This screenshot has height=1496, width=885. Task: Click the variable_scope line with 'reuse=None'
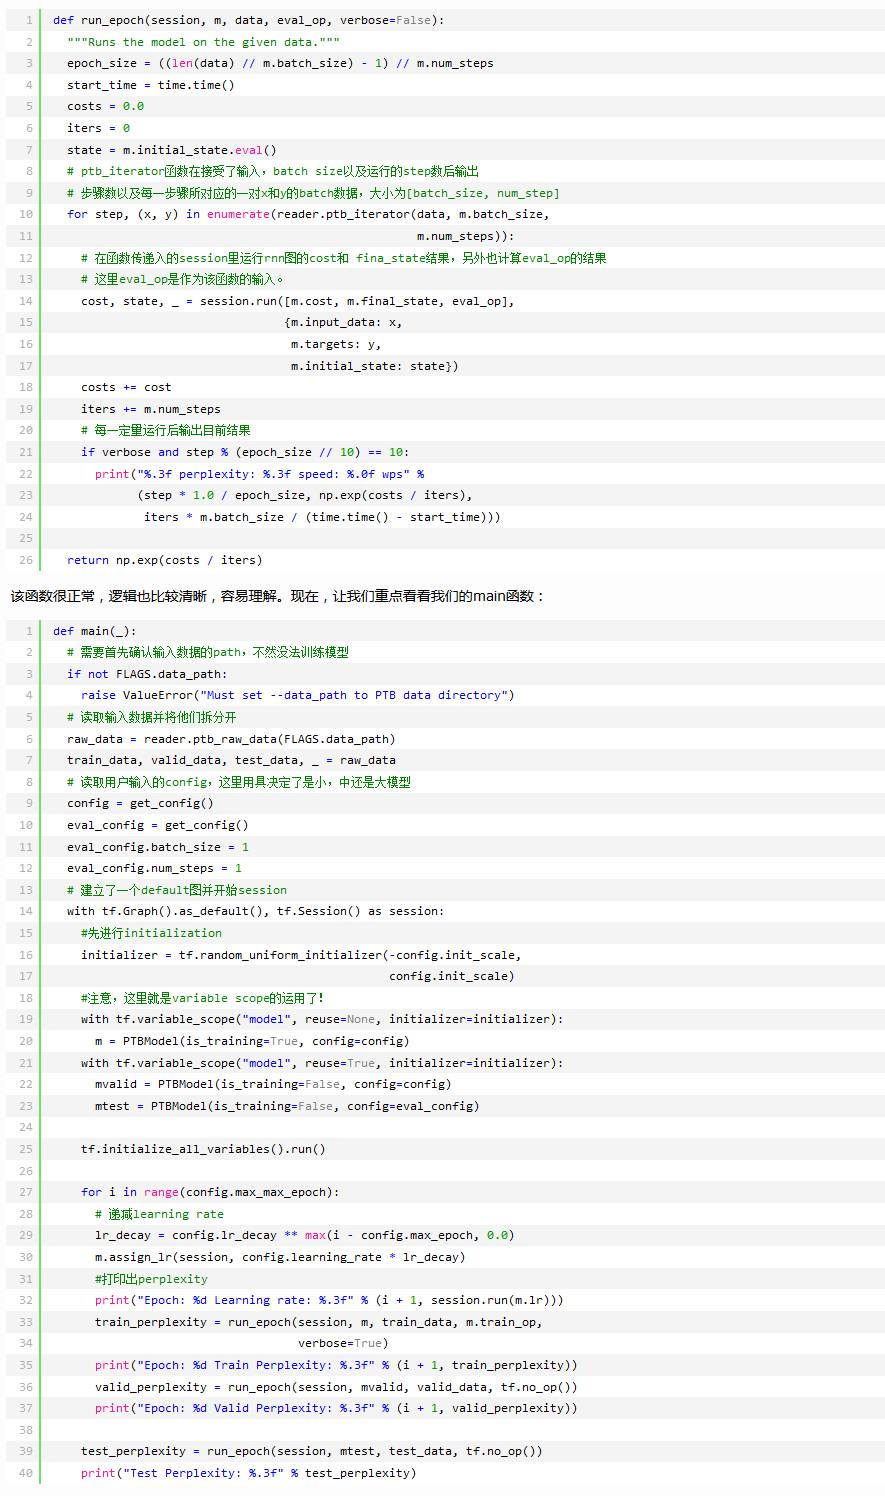pyautogui.click(x=322, y=1019)
